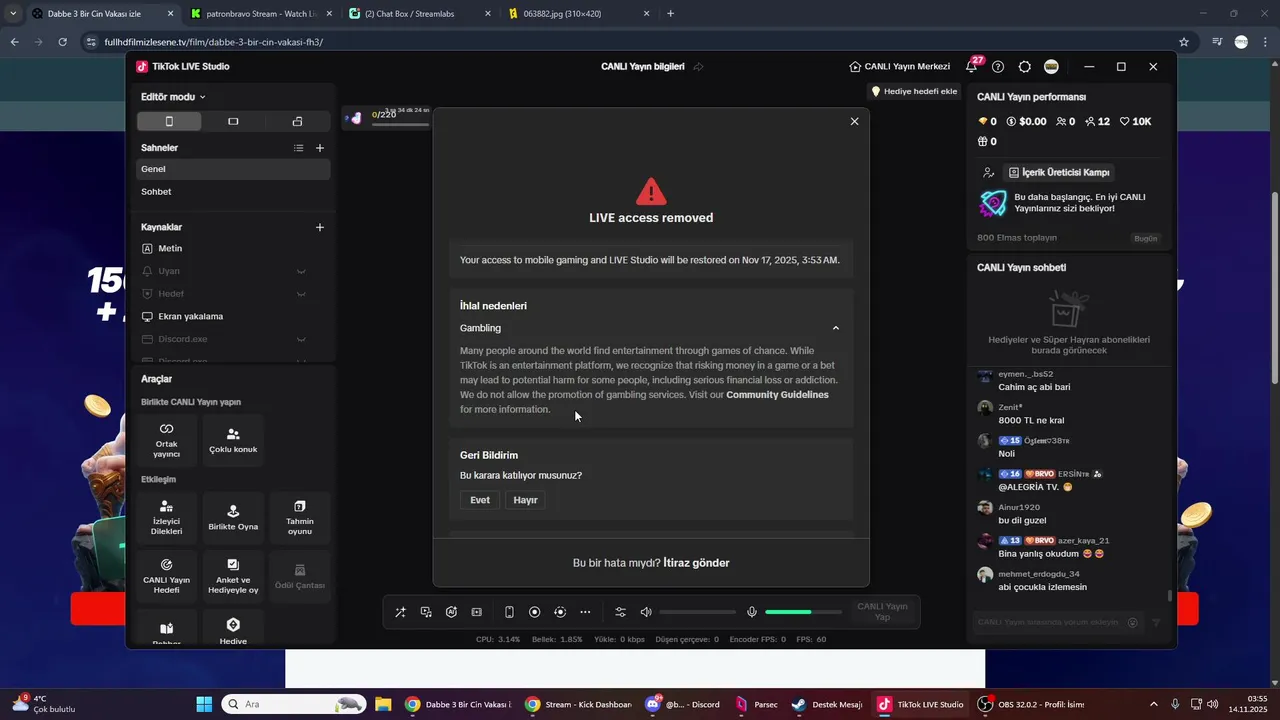1280x720 pixels.
Task: Collapse the Gambling violation reason
Action: pyautogui.click(x=836, y=328)
